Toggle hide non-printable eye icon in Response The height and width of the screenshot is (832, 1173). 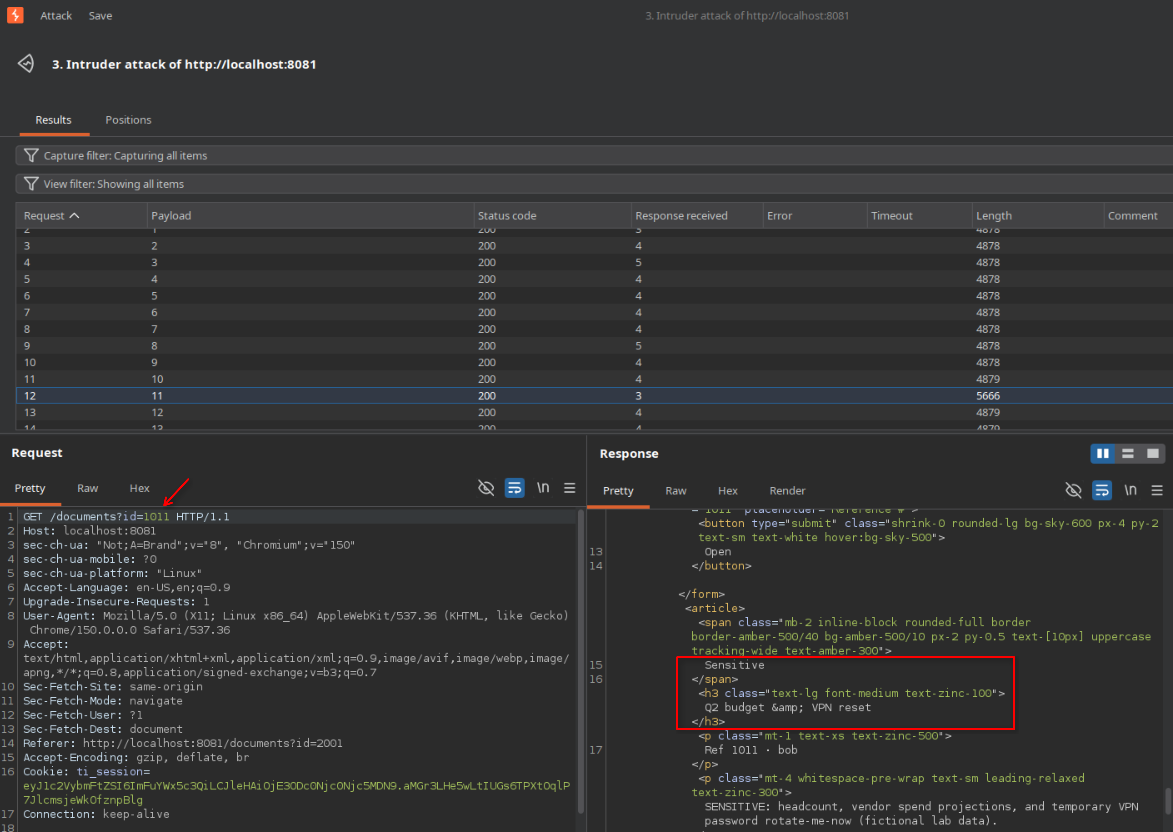pyautogui.click(x=1074, y=490)
